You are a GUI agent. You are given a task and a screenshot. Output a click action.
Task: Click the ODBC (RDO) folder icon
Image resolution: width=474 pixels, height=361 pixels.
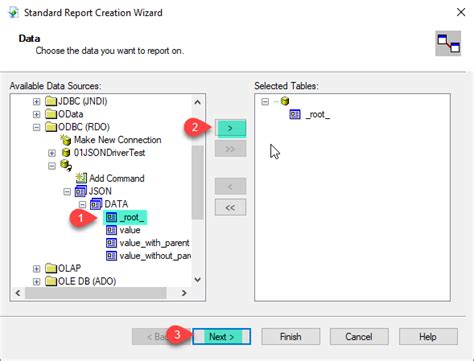coord(51,127)
